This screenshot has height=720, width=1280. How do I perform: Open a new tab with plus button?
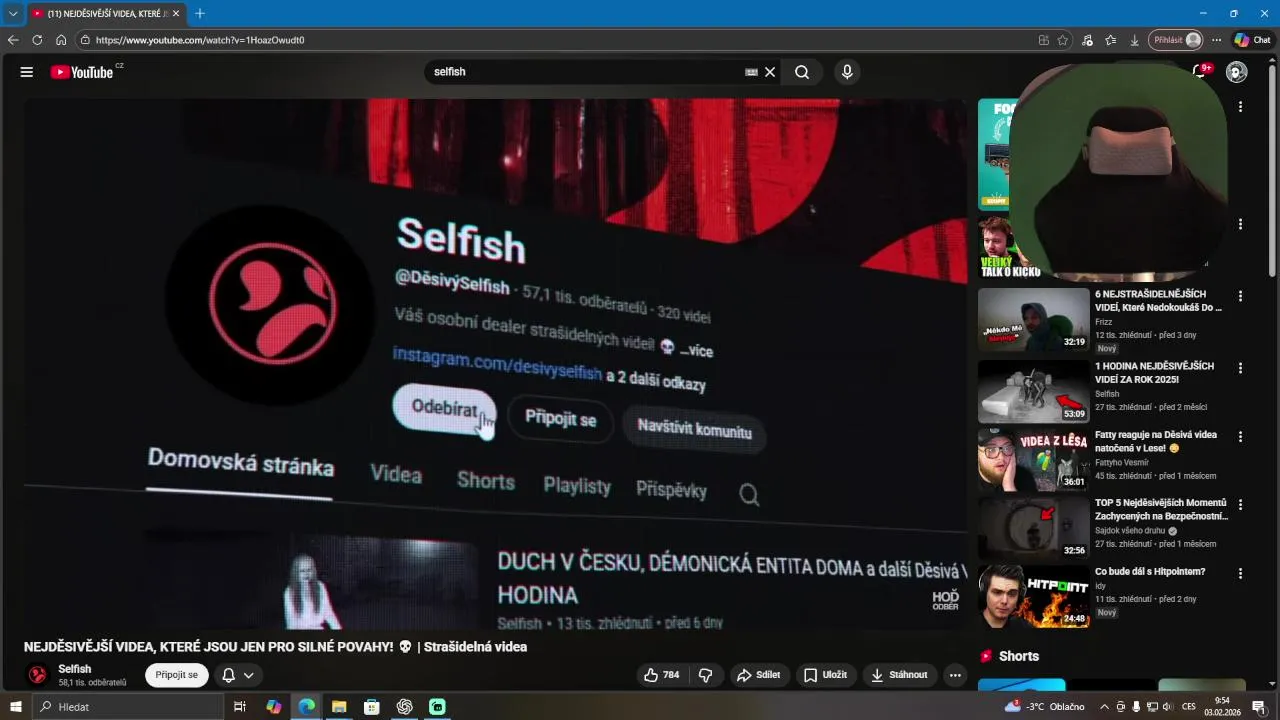point(200,13)
